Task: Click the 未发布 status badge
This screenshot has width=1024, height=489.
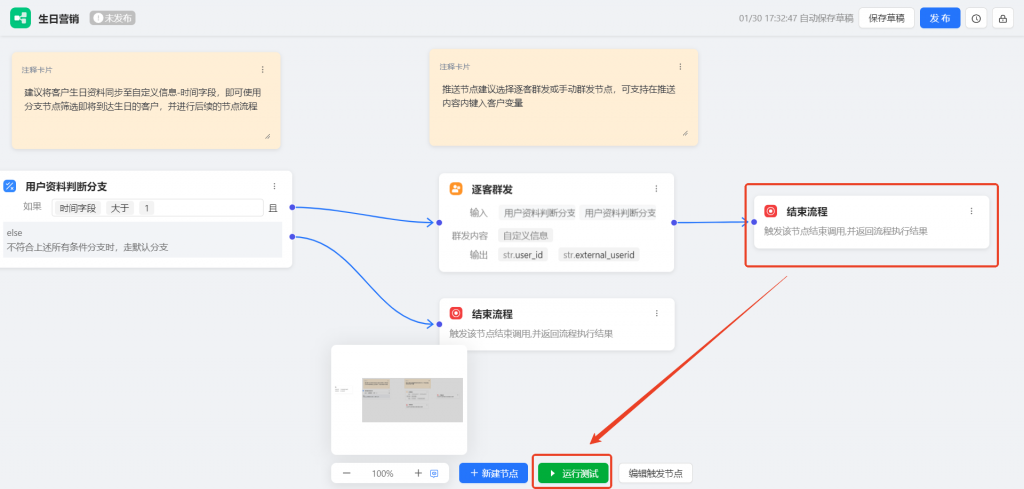Action: (112, 18)
